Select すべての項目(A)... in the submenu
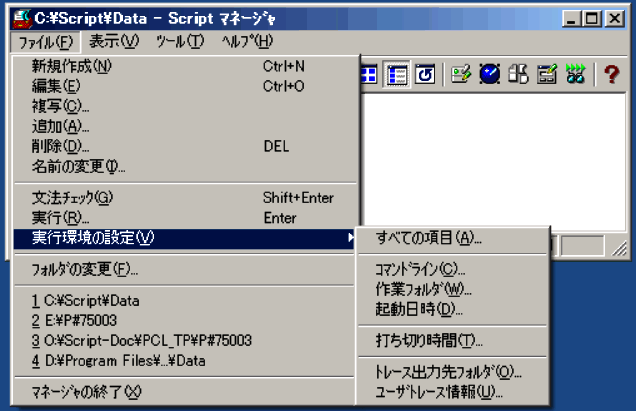The width and height of the screenshot is (636, 411). point(453,238)
